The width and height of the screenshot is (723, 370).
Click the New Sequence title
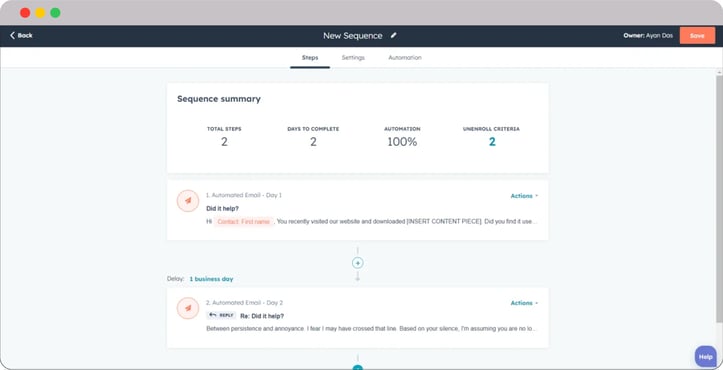pos(353,36)
